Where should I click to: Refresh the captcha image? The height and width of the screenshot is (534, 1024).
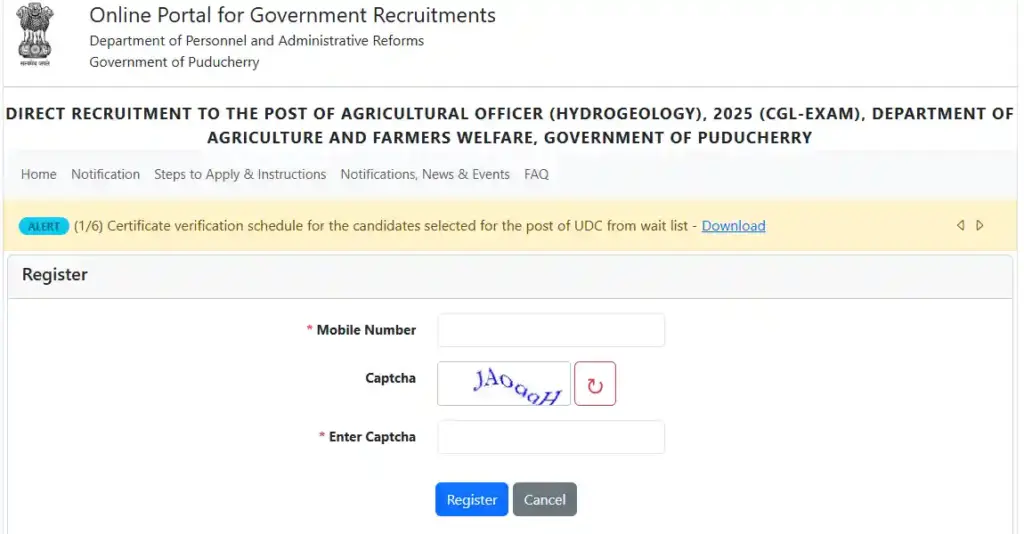click(x=595, y=384)
